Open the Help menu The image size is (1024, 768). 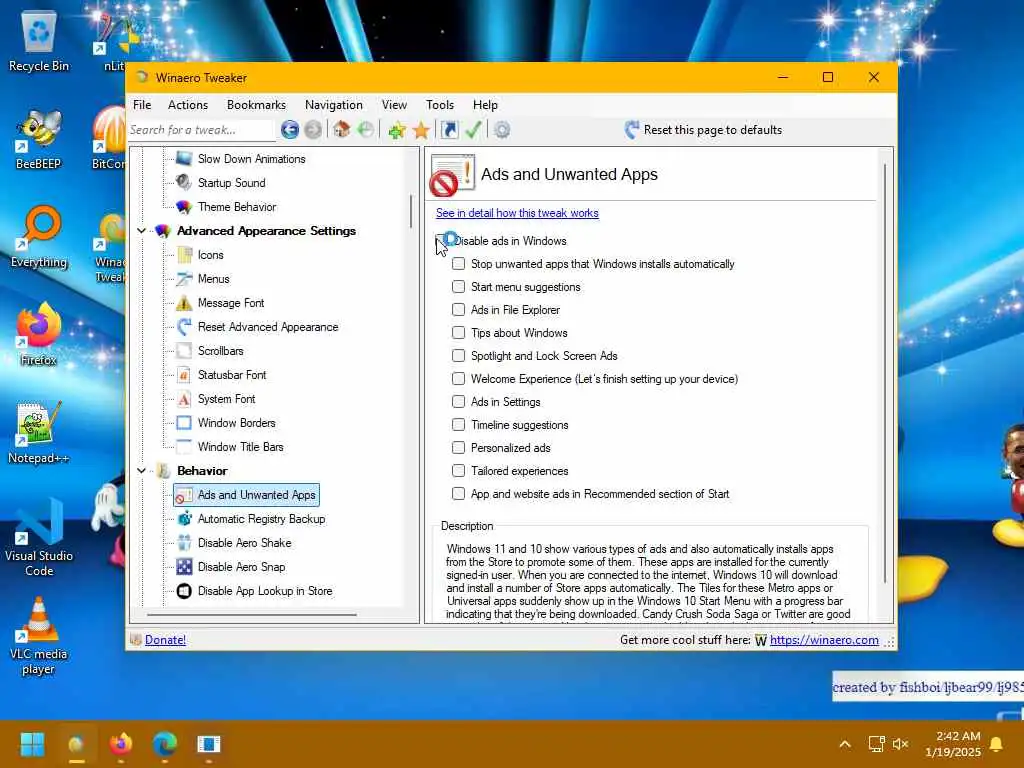pos(485,105)
